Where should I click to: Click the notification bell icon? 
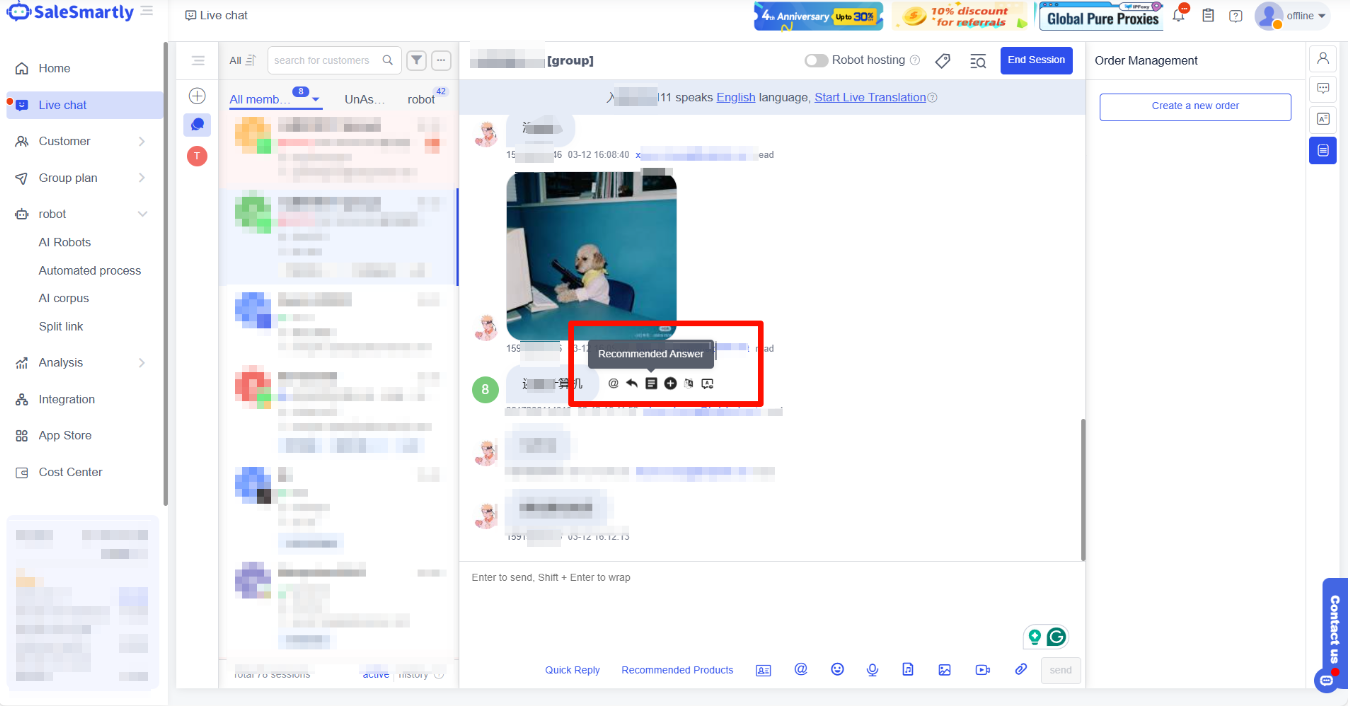click(1179, 16)
